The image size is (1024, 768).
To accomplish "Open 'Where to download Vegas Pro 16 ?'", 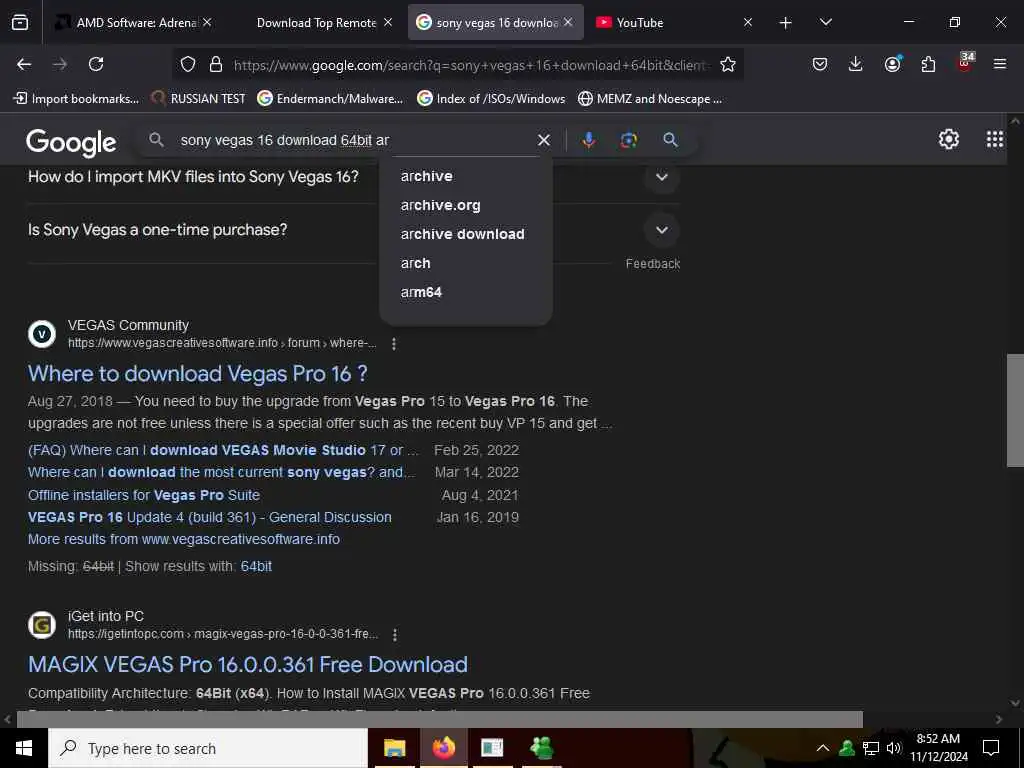I will pos(198,374).
